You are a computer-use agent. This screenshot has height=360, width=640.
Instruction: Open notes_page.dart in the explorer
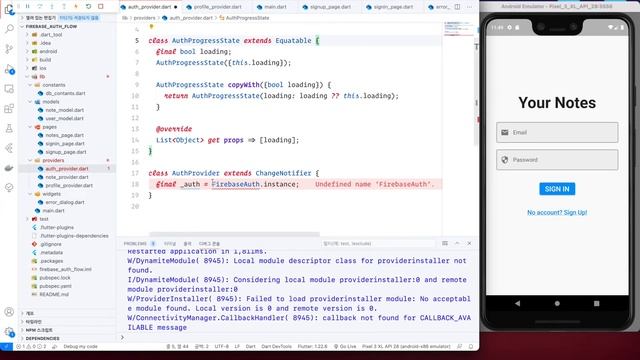pyautogui.click(x=64, y=135)
